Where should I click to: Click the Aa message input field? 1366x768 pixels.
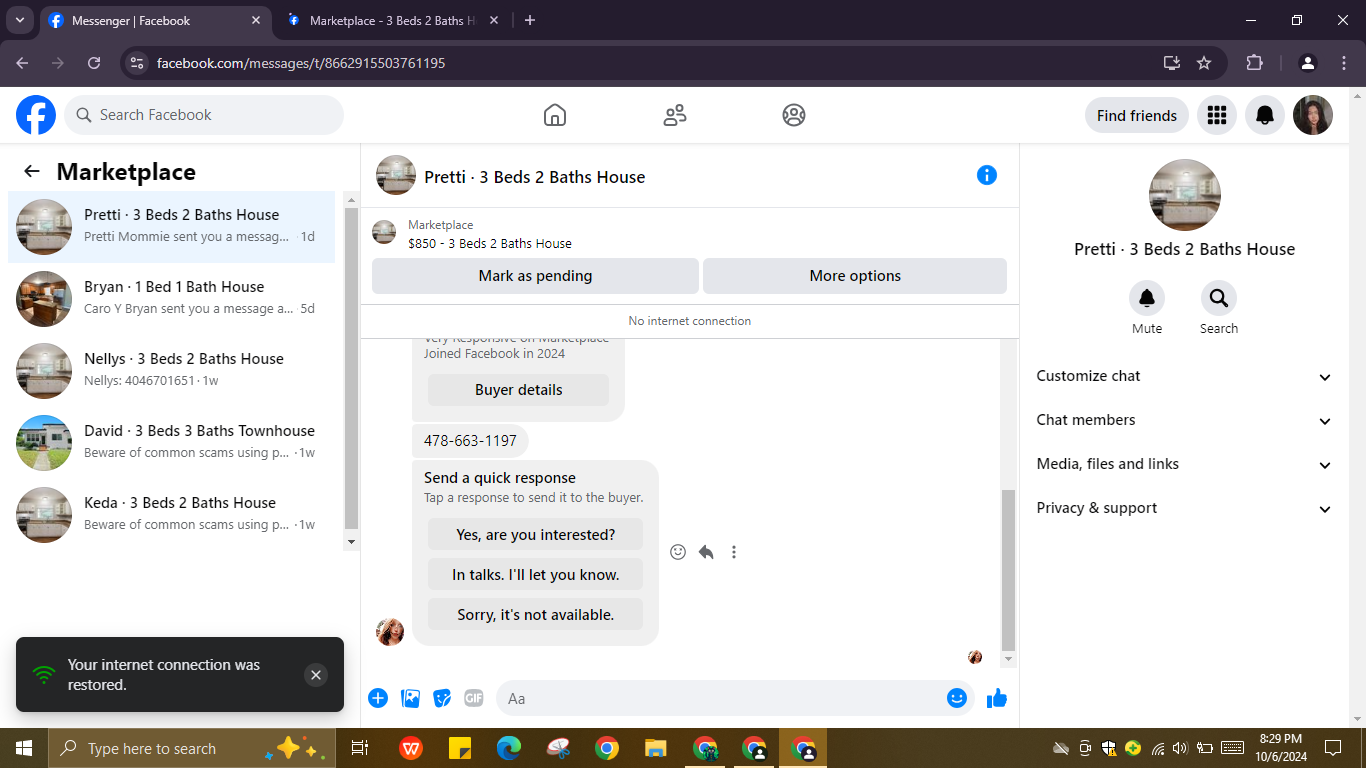(720, 698)
